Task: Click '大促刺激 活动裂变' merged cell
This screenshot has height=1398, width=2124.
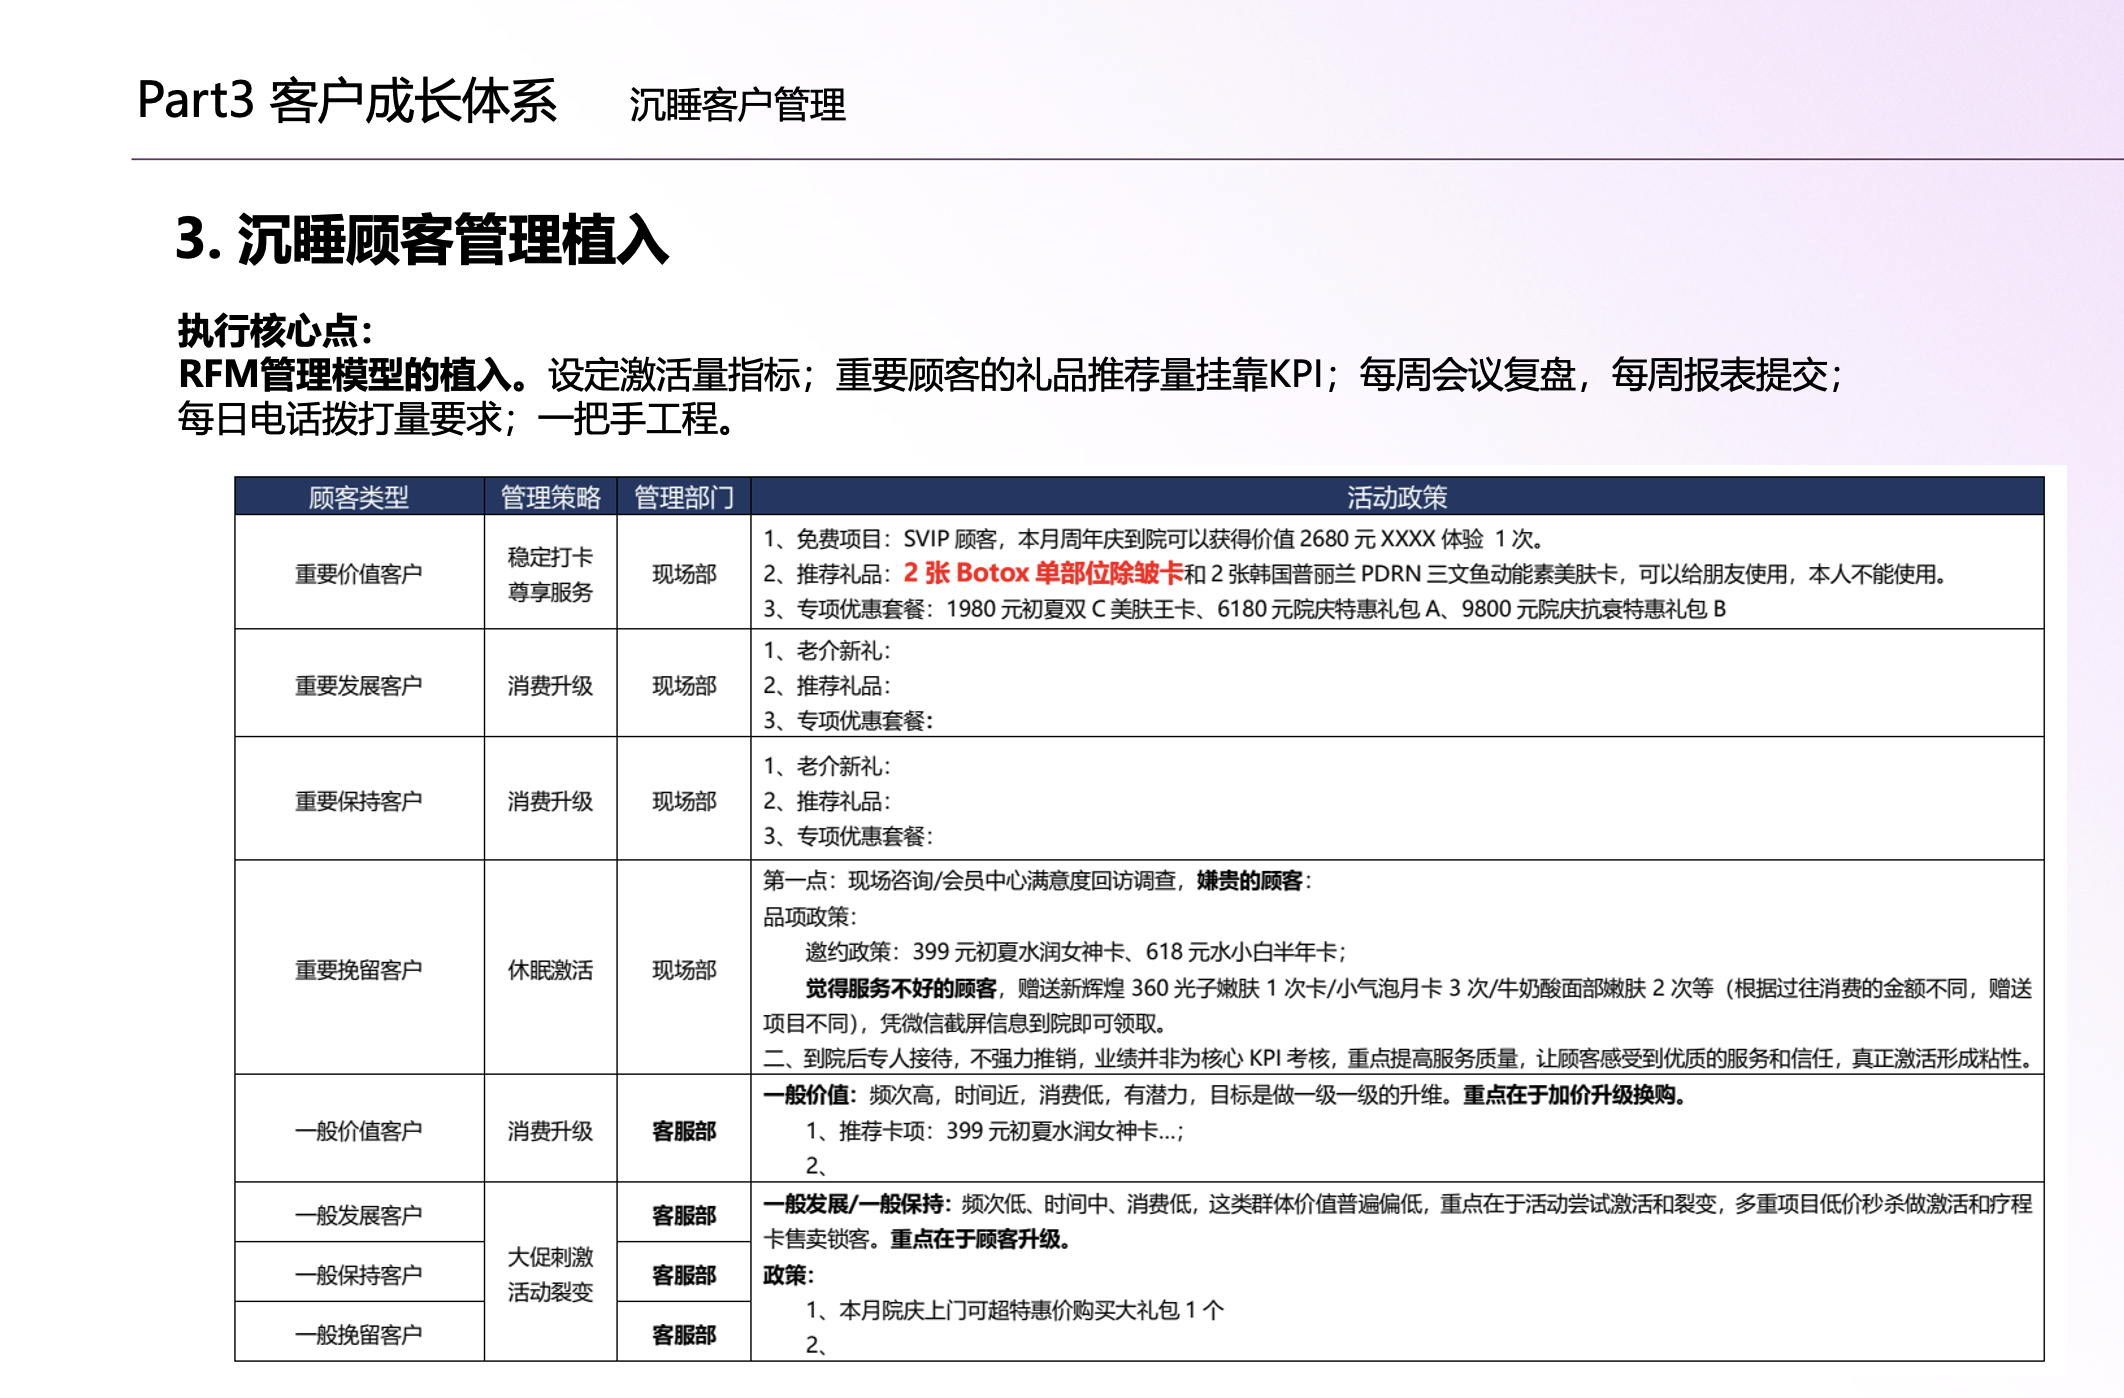Action: [550, 1274]
